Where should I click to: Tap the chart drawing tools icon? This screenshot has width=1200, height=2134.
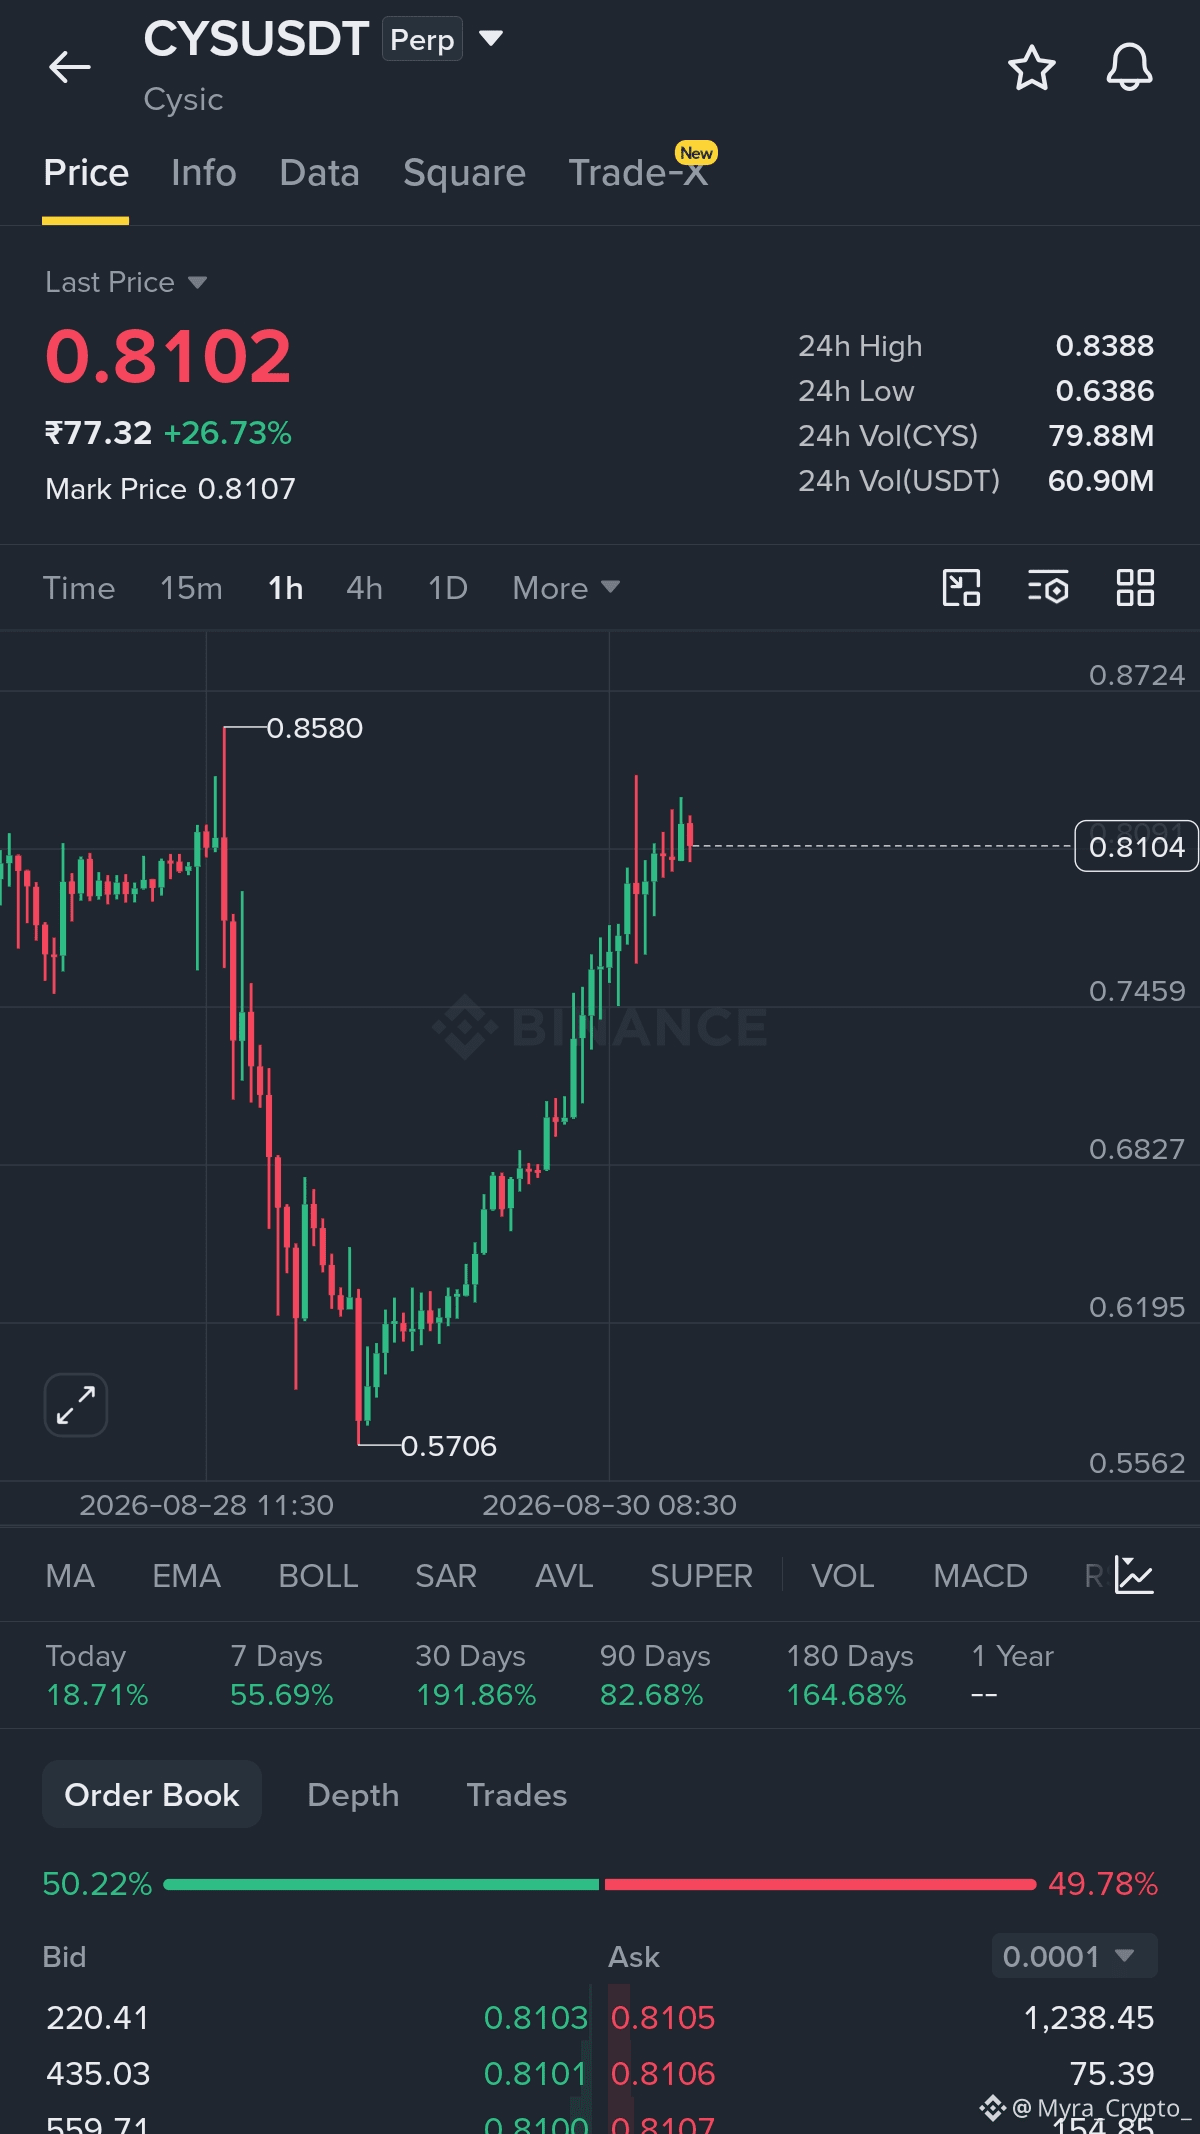point(961,588)
